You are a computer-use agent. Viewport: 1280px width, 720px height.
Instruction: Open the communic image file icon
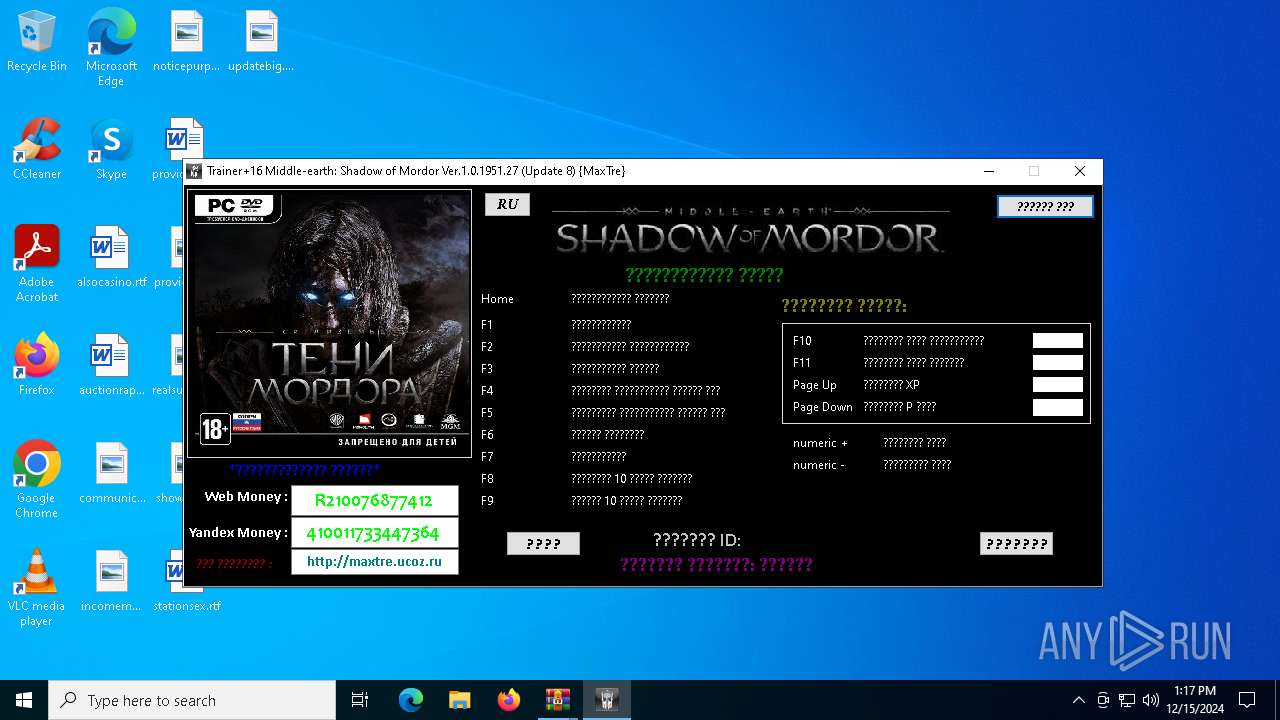(x=111, y=474)
